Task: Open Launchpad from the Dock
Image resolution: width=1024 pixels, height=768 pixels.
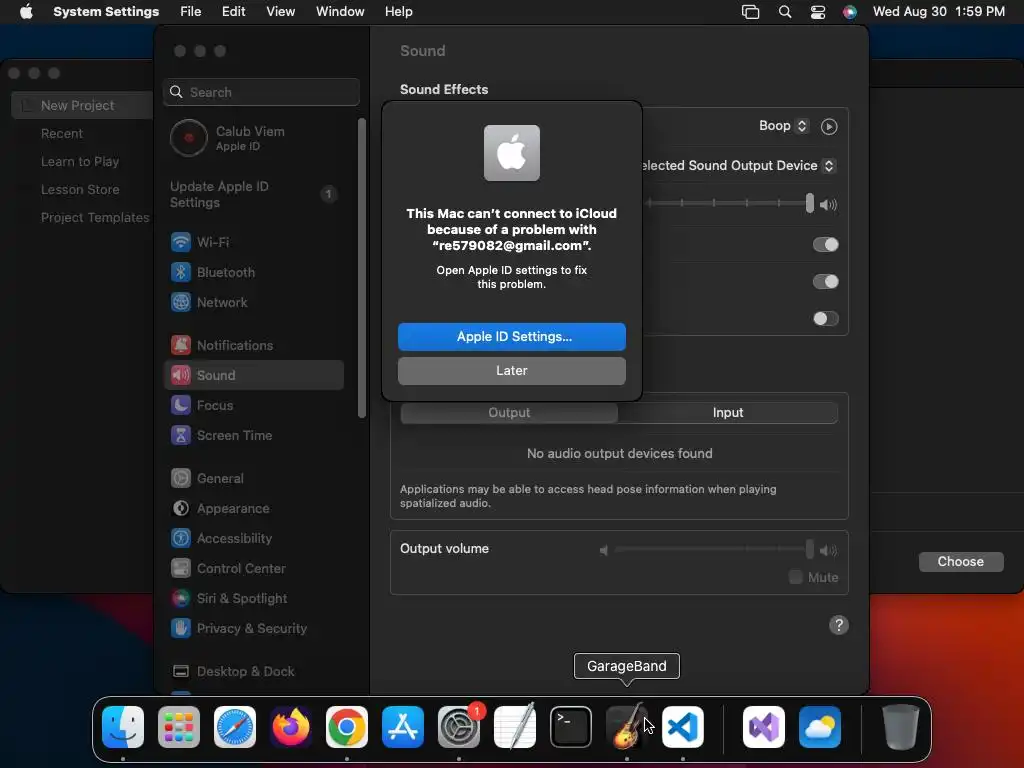Action: click(179, 726)
